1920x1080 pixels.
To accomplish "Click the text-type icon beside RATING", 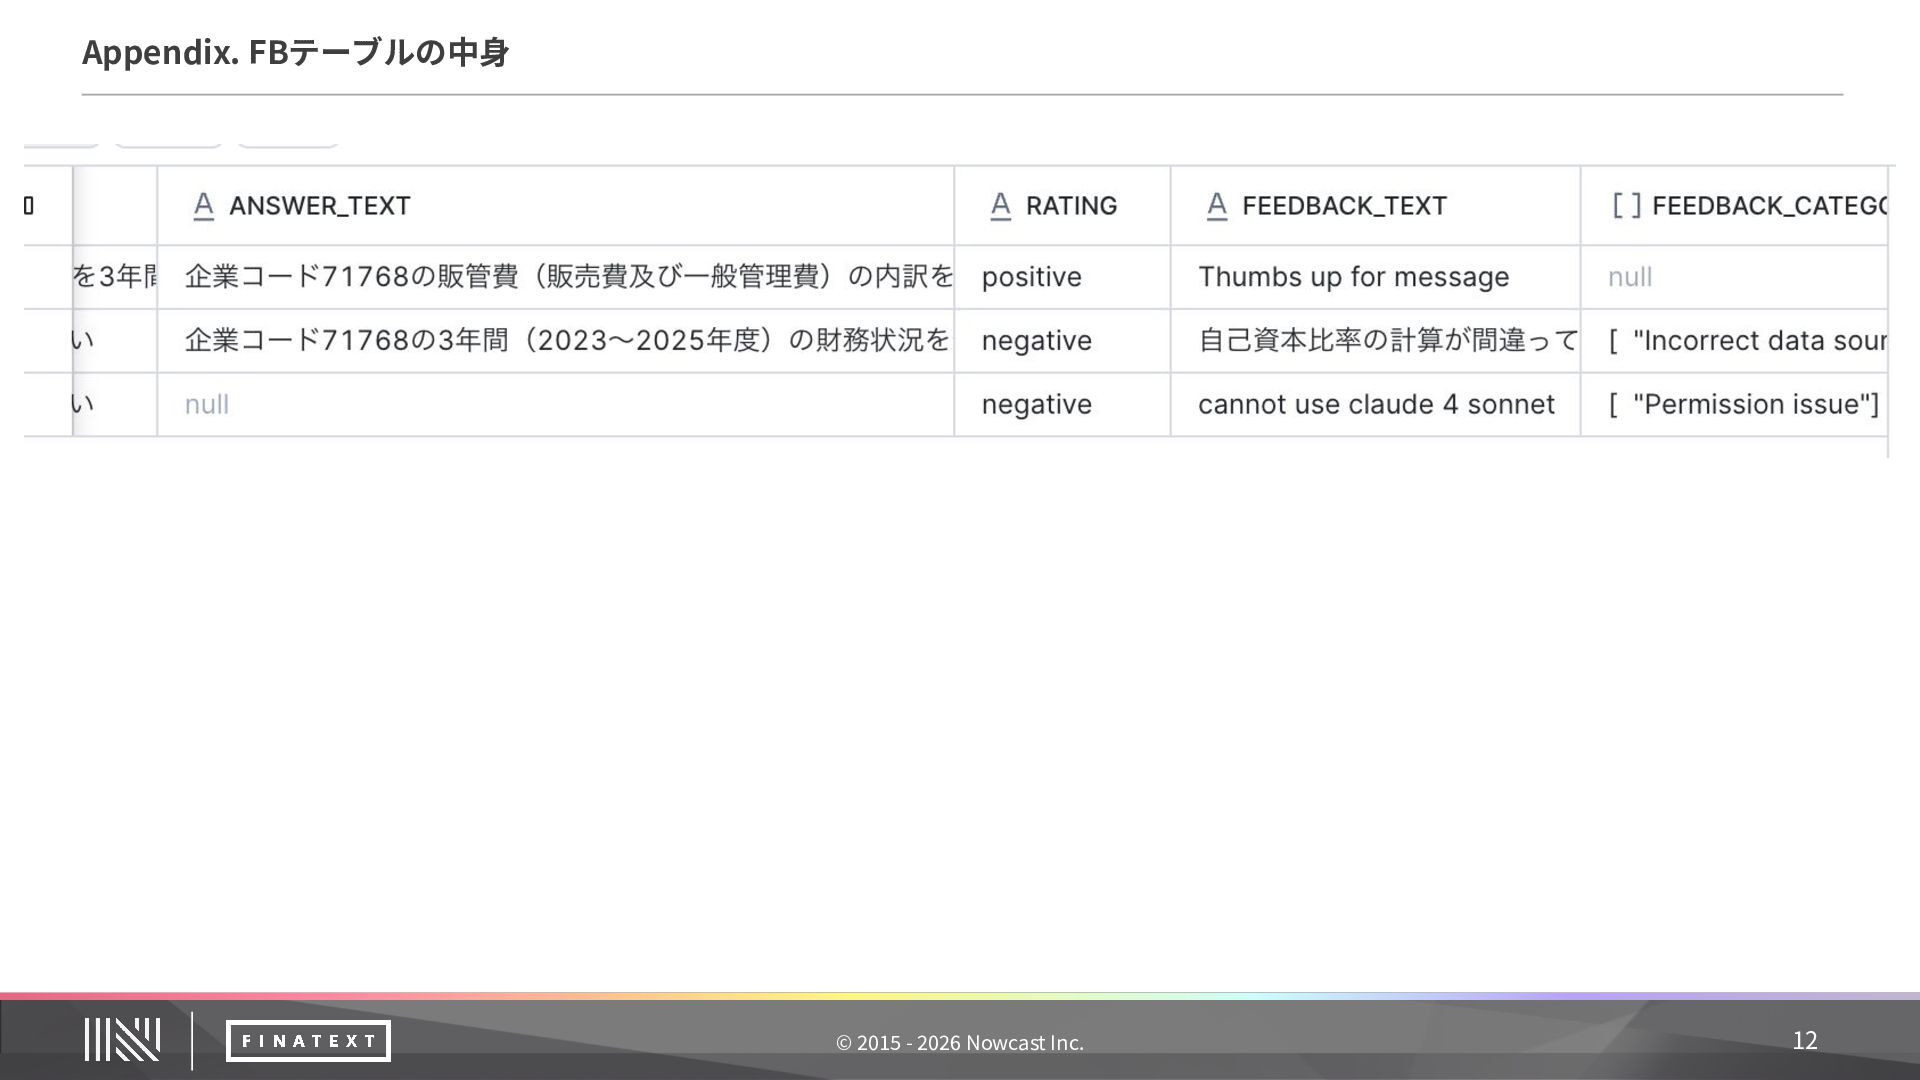I will pyautogui.click(x=1000, y=206).
